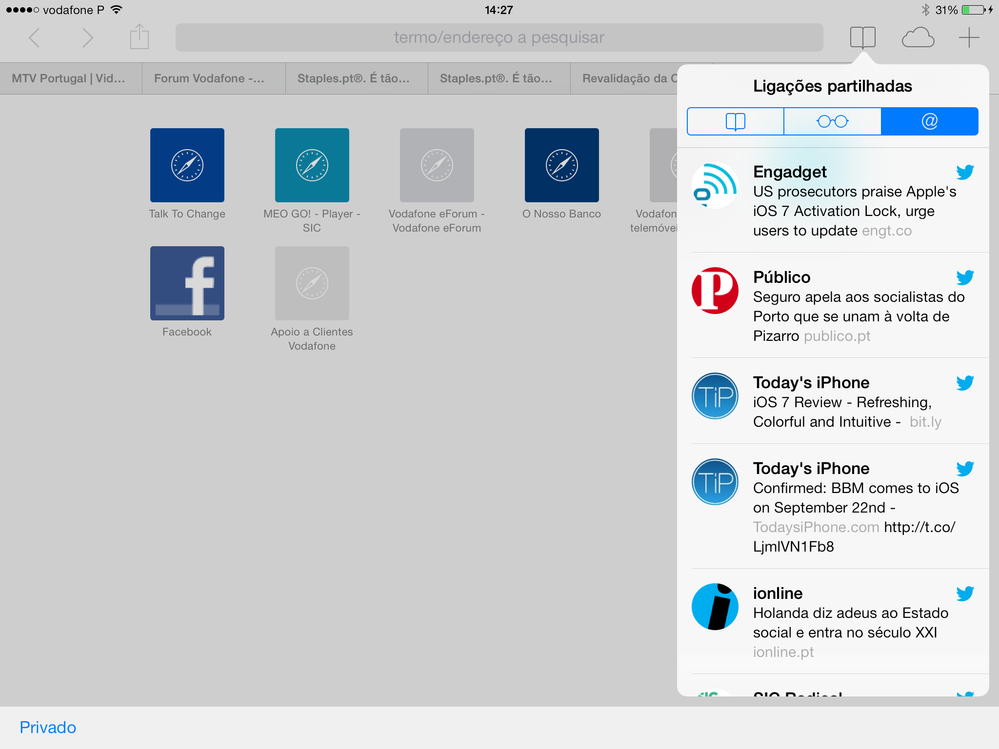Screen dimensions: 999x749
Task: Open iCloud Tabs cloud icon
Action: [917, 38]
